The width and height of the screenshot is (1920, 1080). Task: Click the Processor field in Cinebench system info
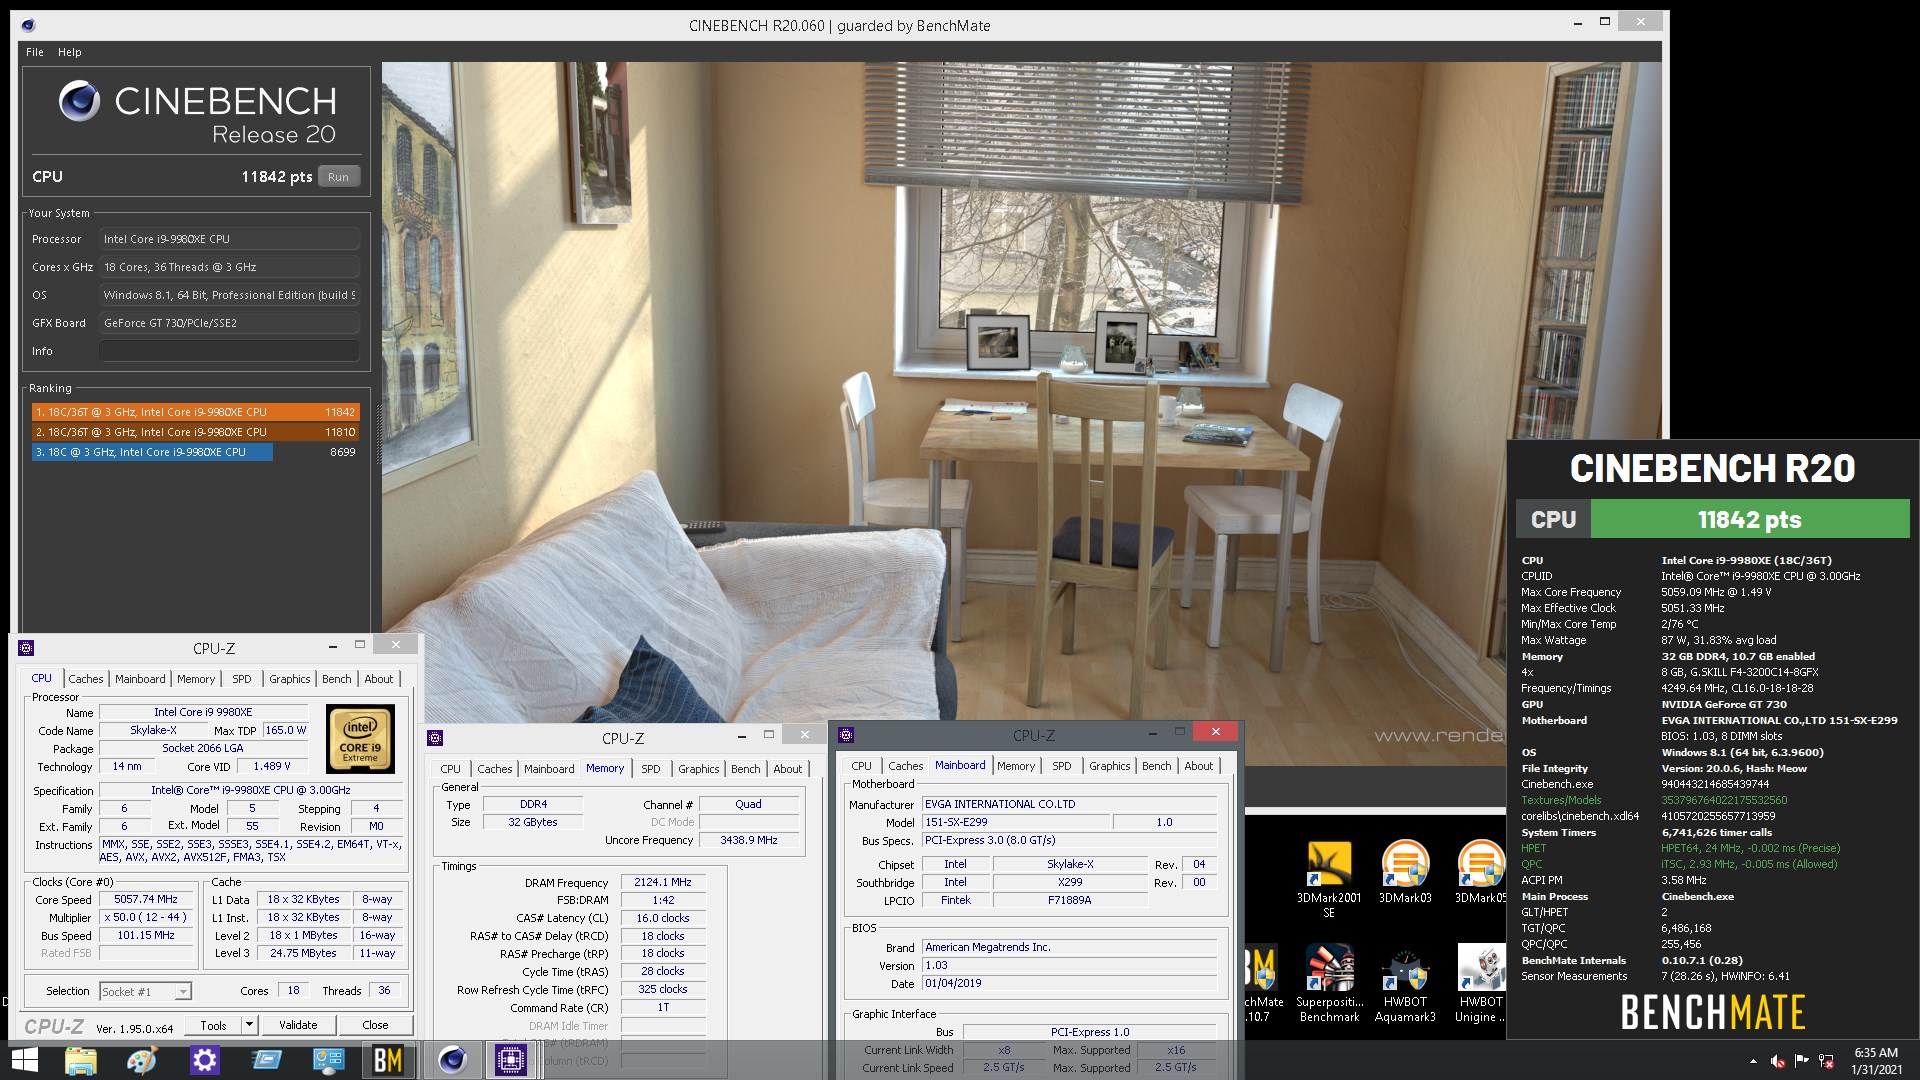(229, 239)
